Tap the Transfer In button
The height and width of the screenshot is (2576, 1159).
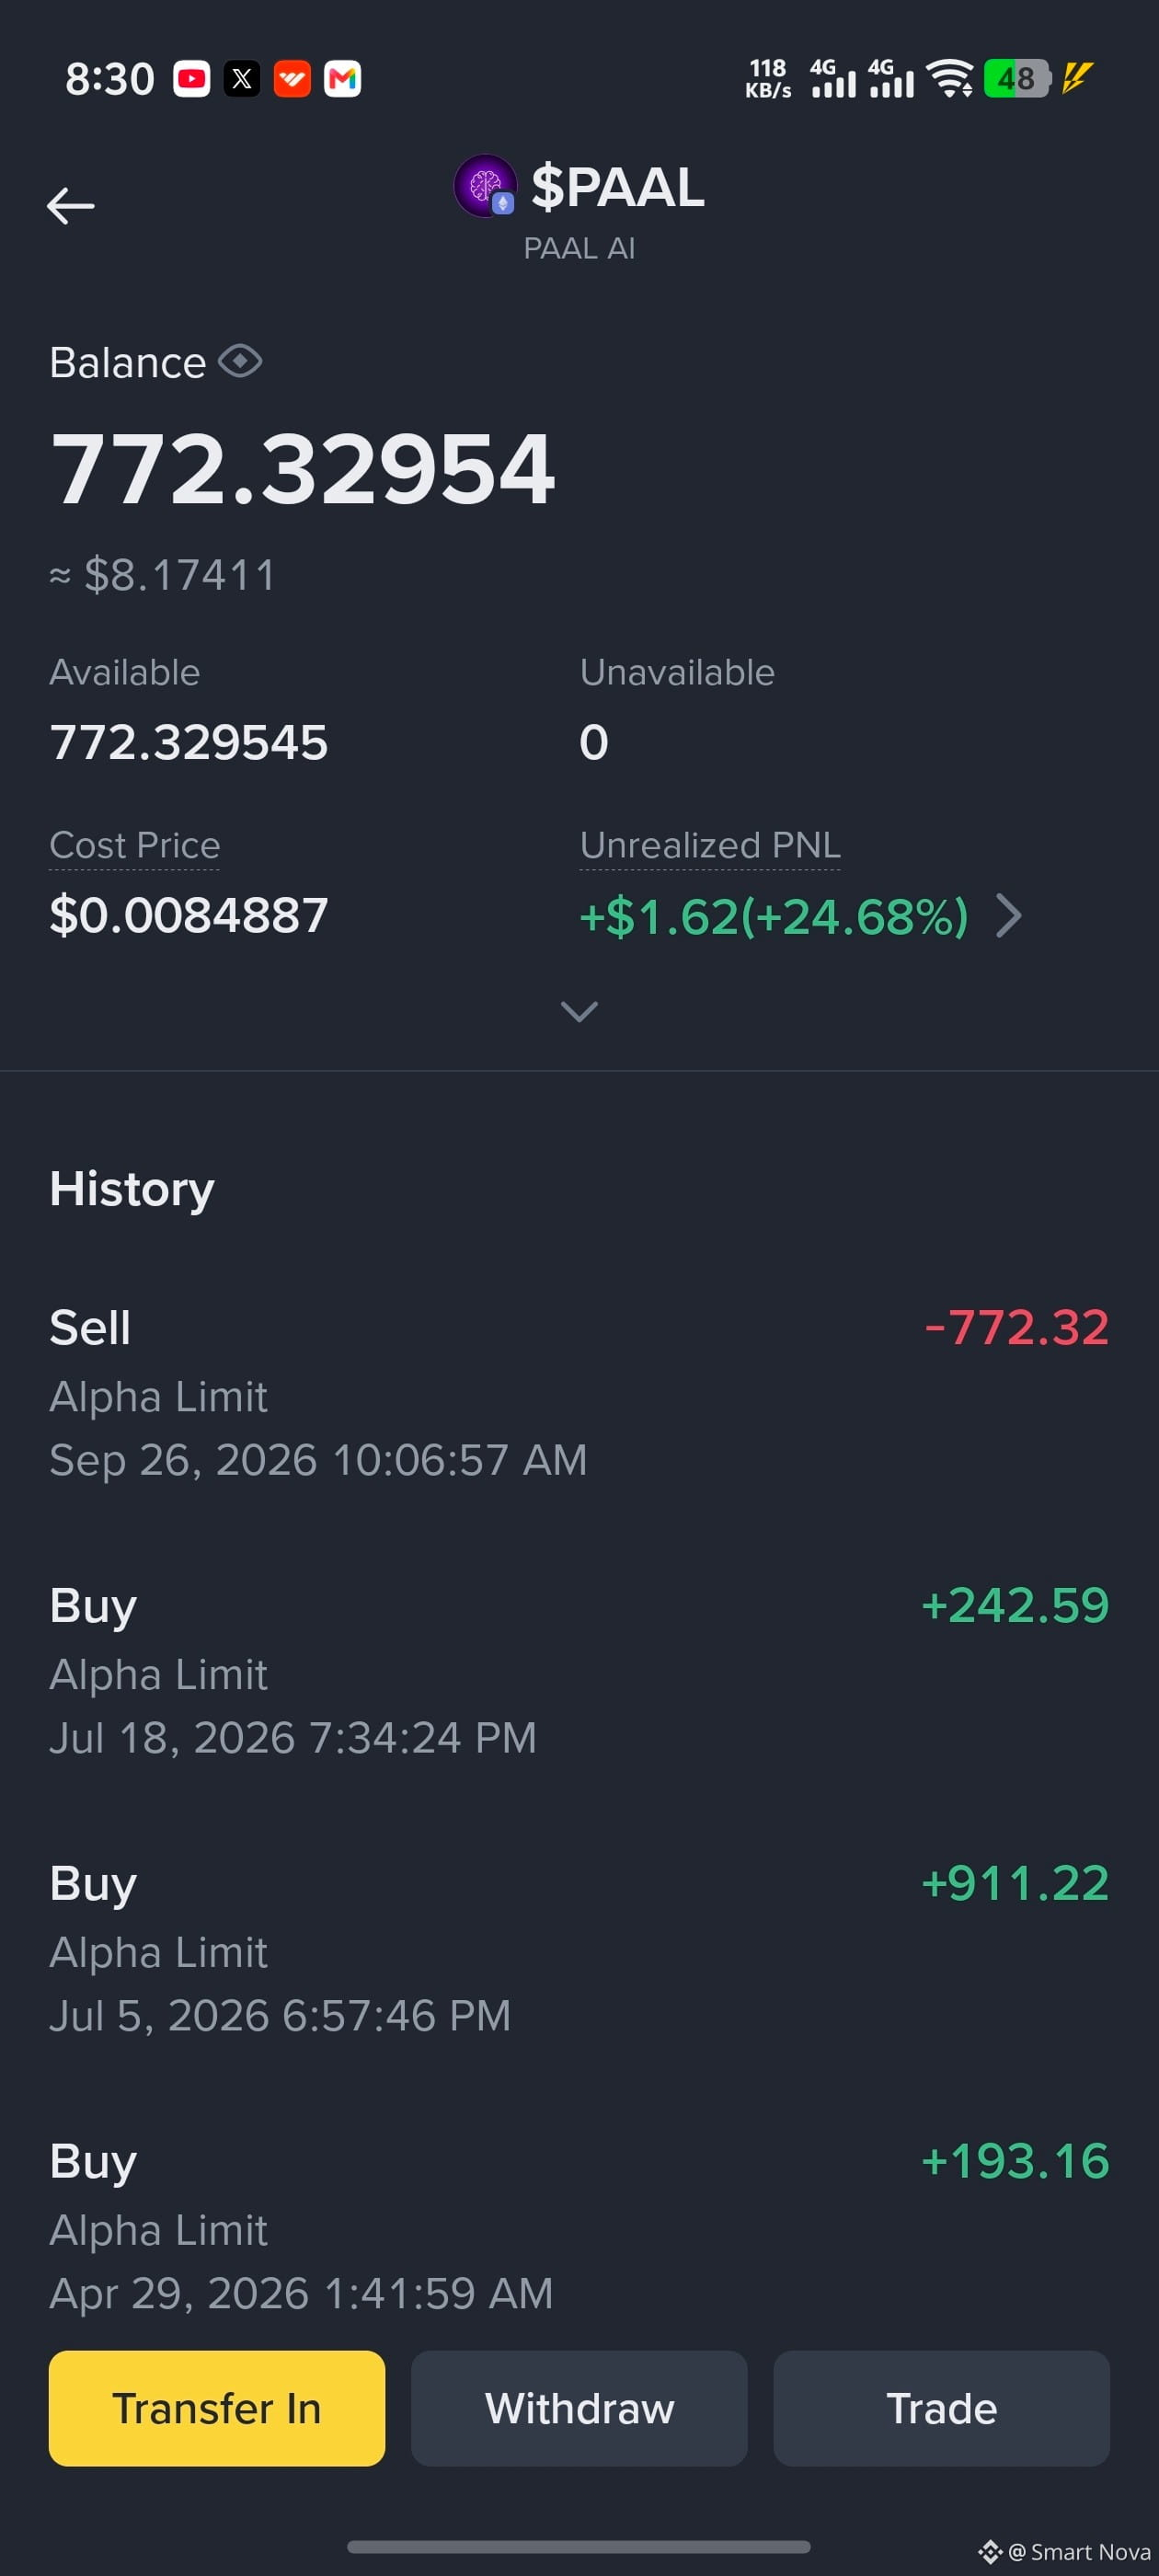pyautogui.click(x=217, y=2408)
